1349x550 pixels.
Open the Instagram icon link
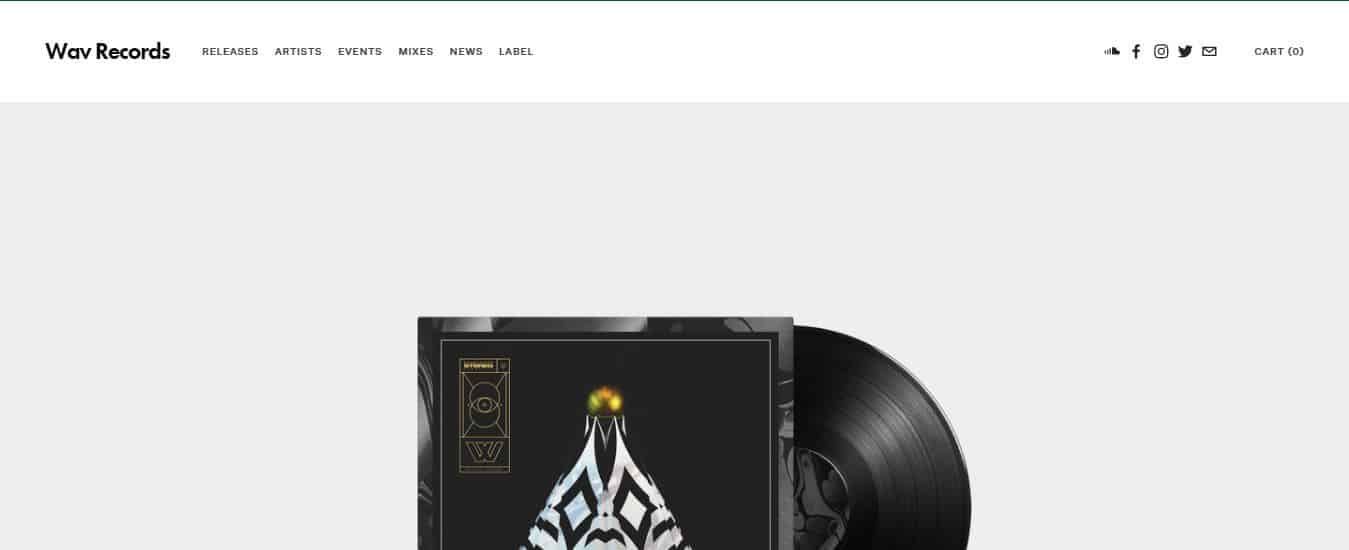coord(1161,51)
